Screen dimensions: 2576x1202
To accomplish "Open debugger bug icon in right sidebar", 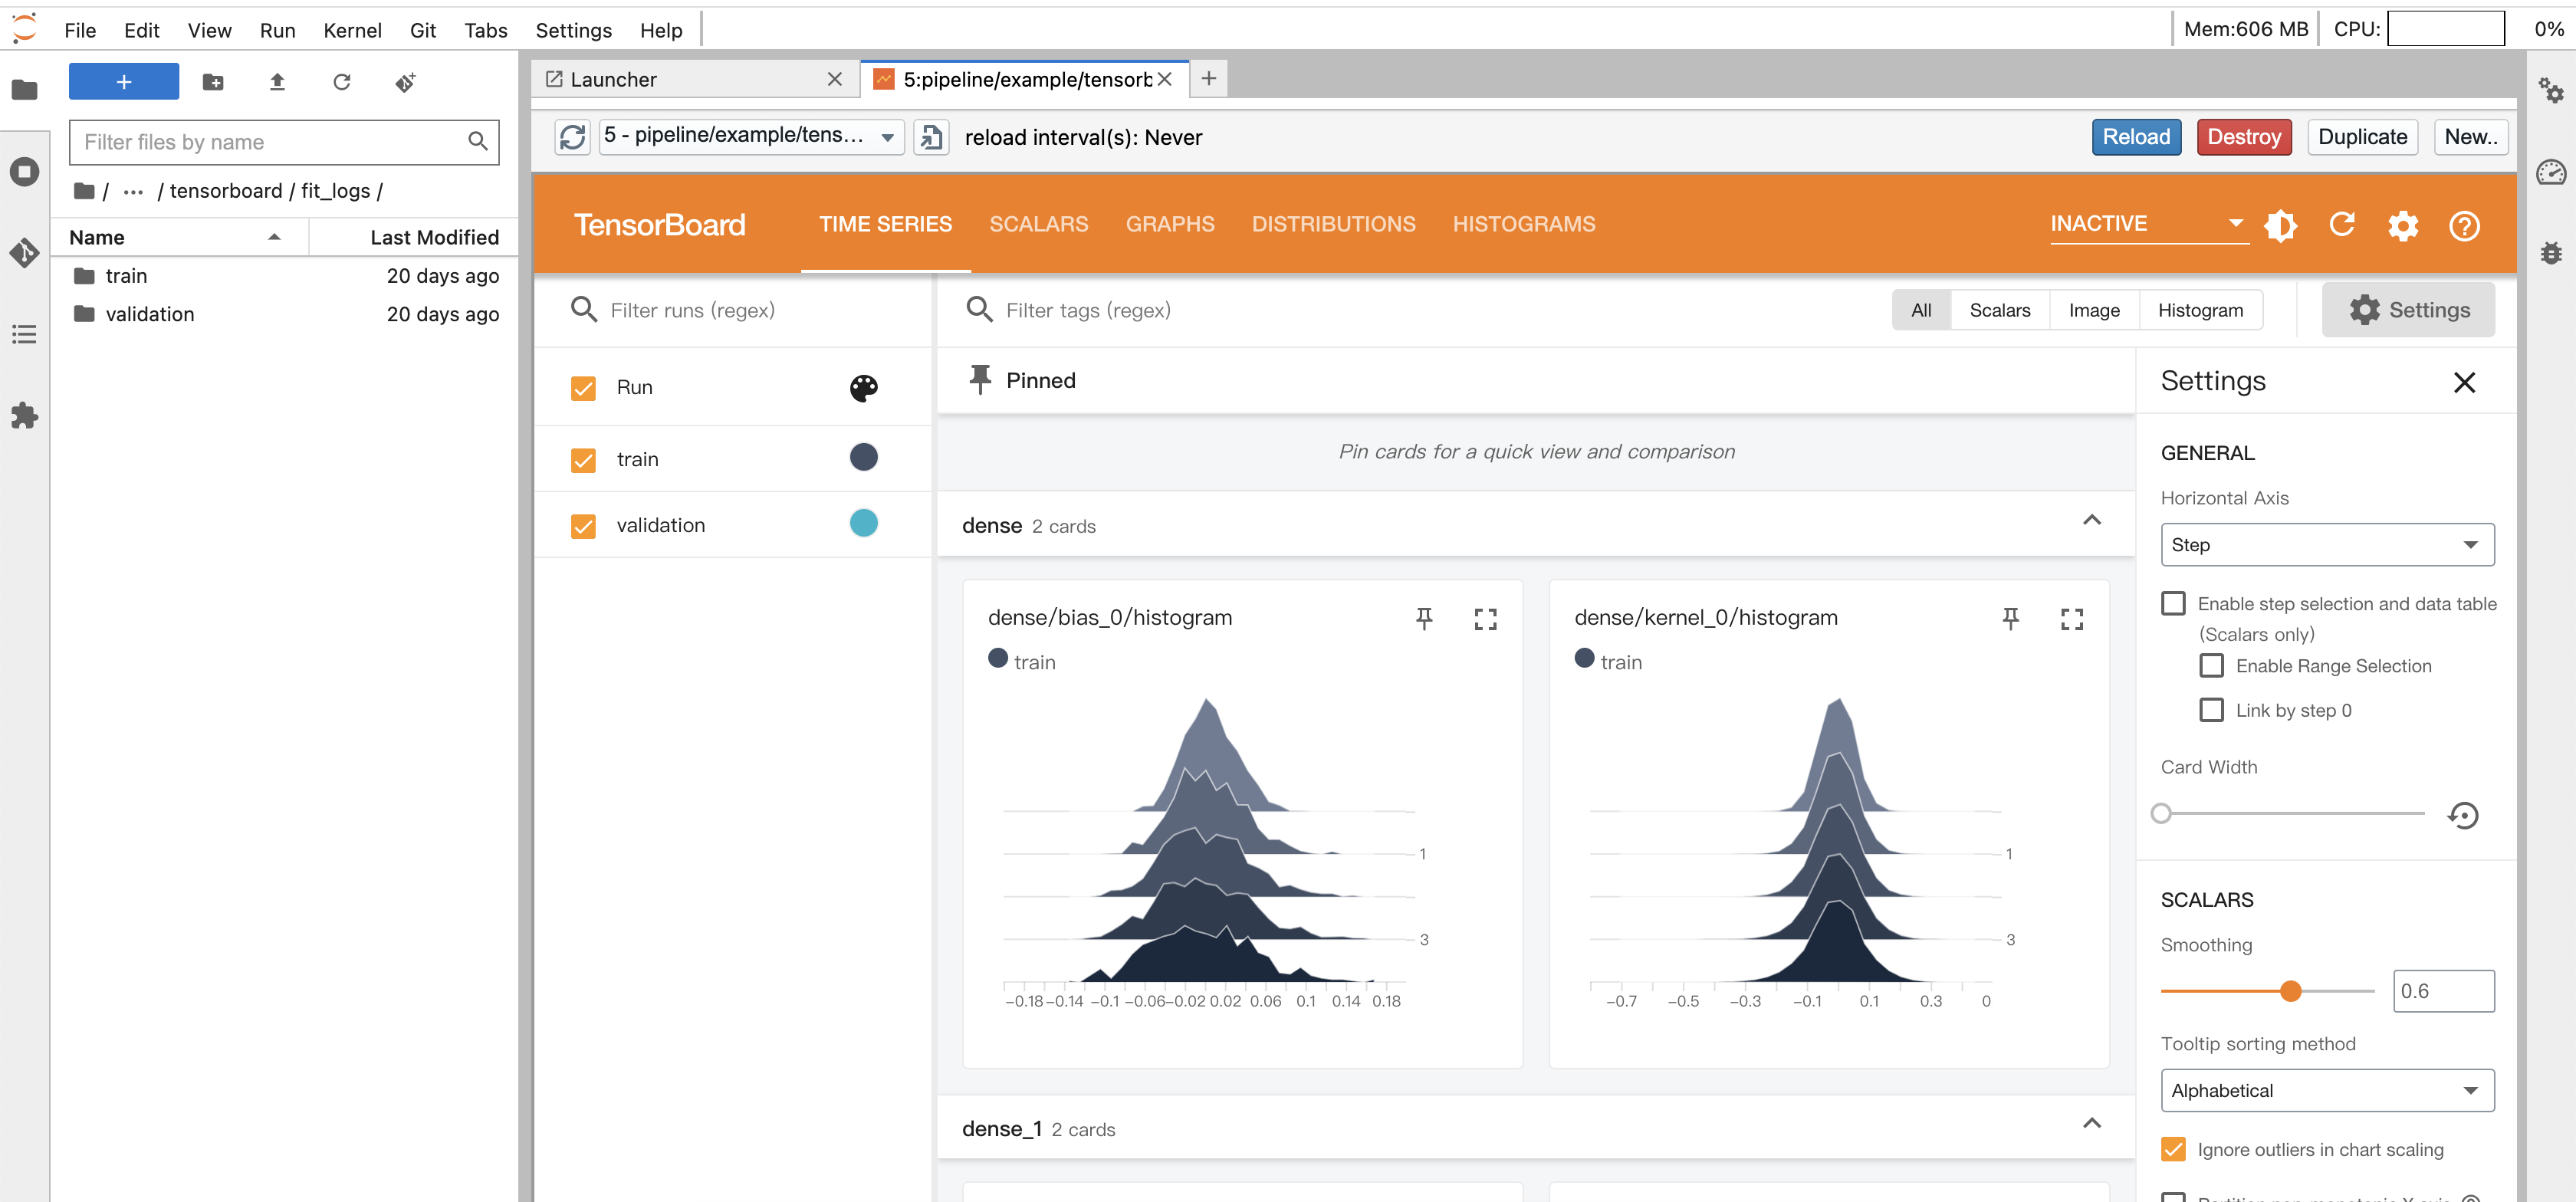I will click(2551, 252).
